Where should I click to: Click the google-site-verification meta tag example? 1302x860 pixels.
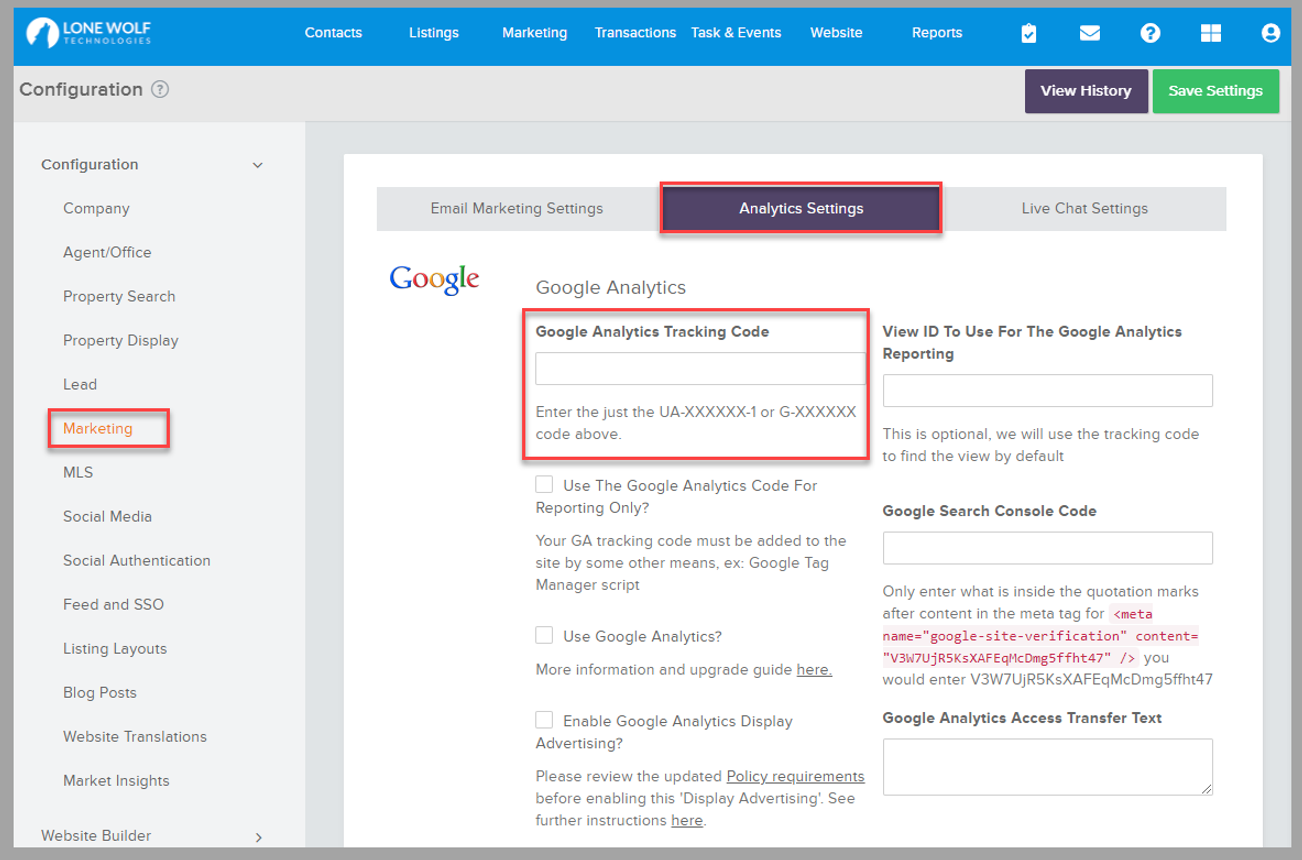click(x=1041, y=635)
